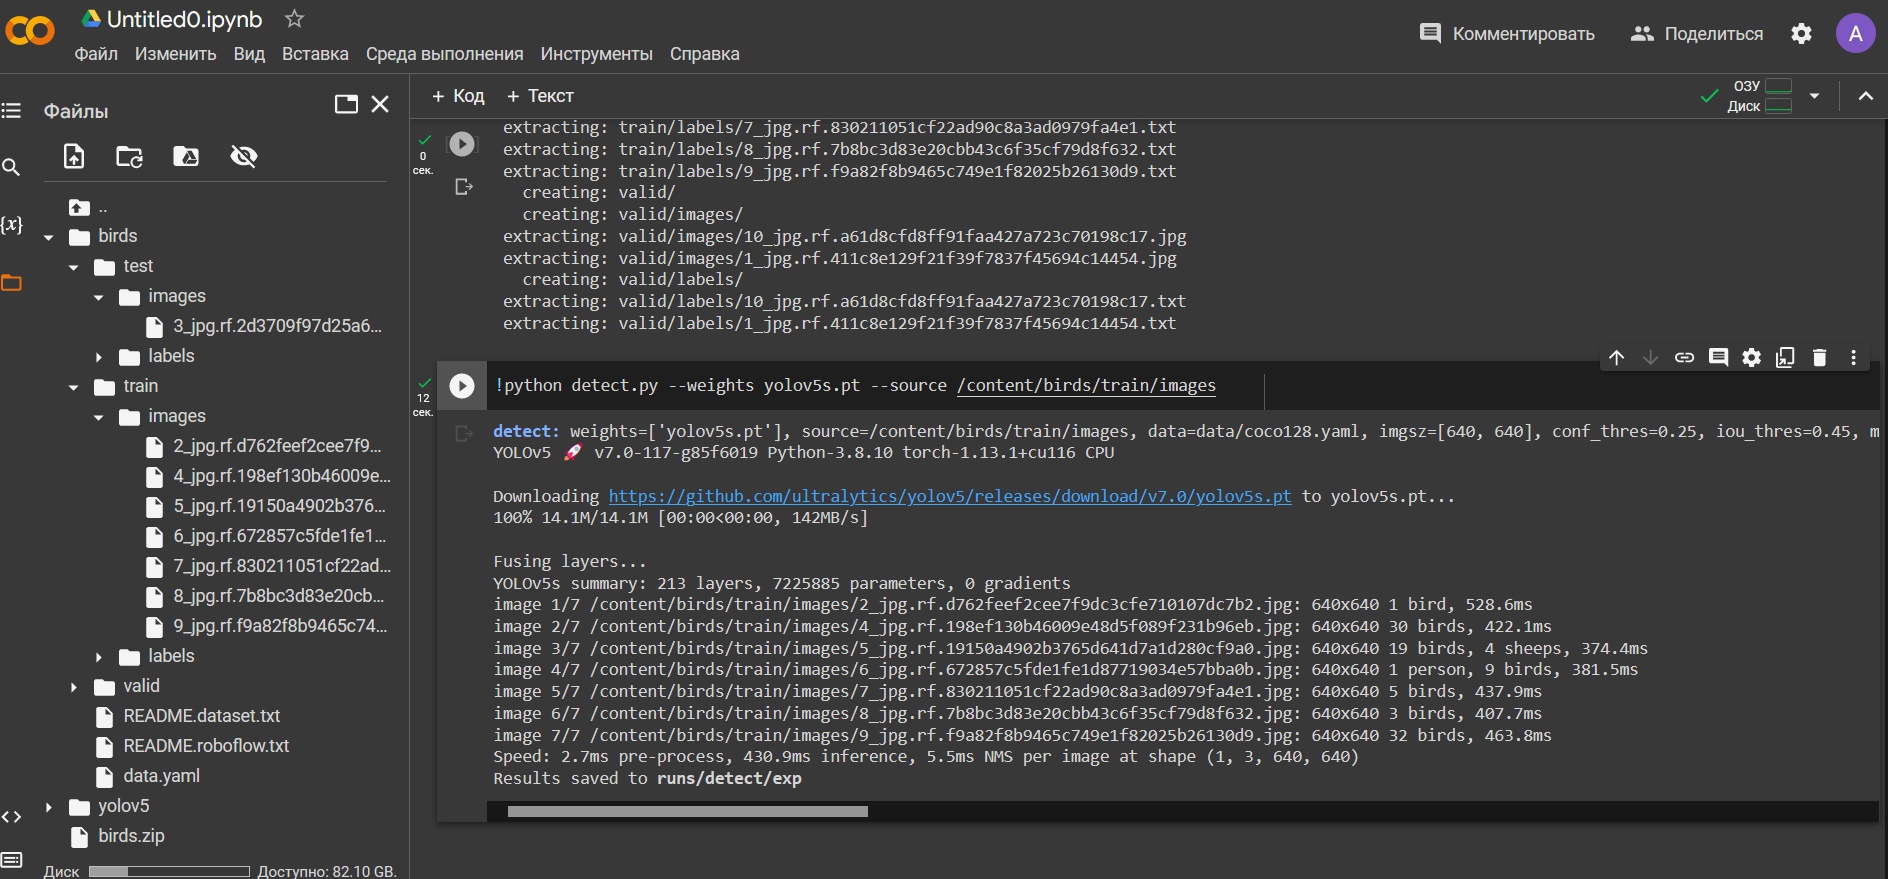Open the variables {x} sidebar icon
1888x879 pixels.
tap(11, 224)
